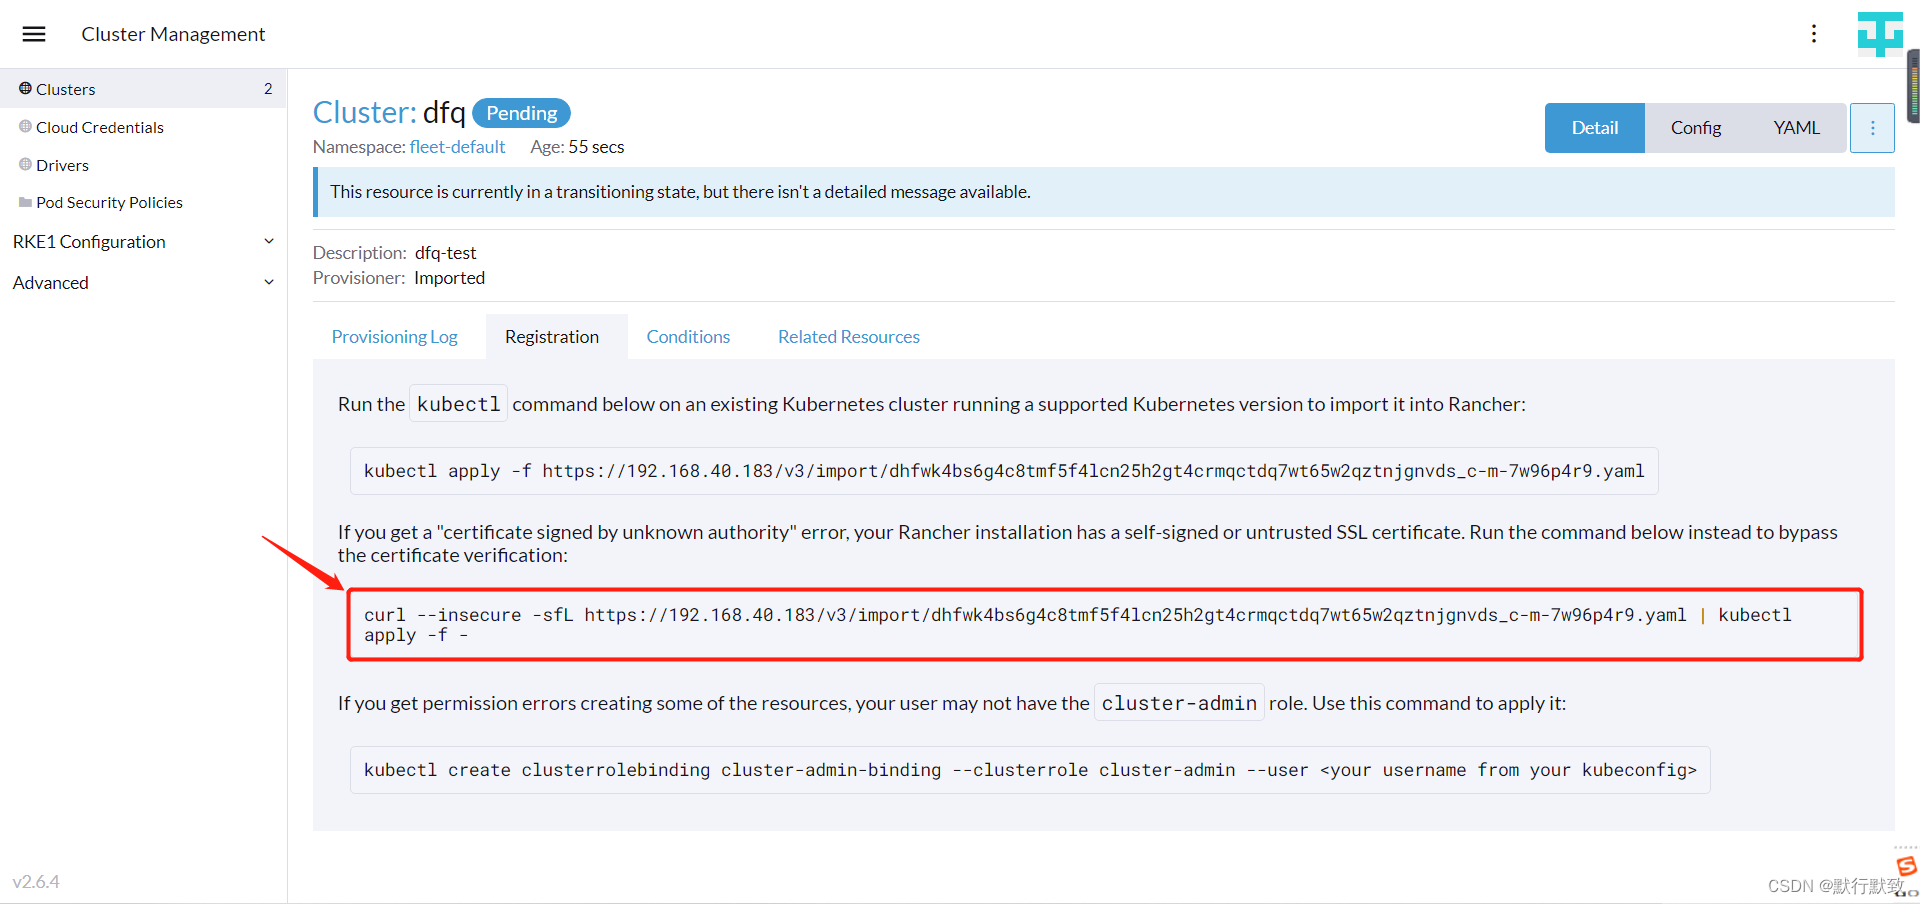1920x904 pixels.
Task: Open the Rancher logo user avatar menu
Action: [1880, 34]
